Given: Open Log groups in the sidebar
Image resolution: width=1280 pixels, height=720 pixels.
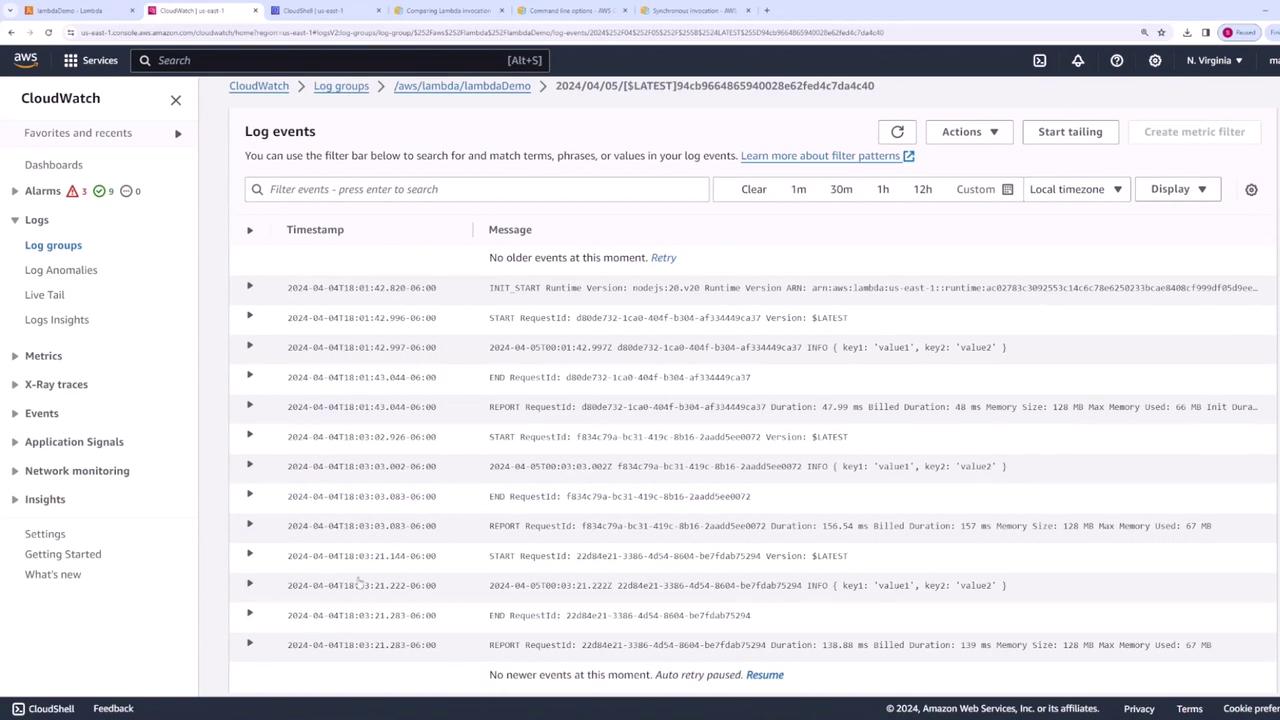Looking at the screenshot, I should tap(54, 245).
